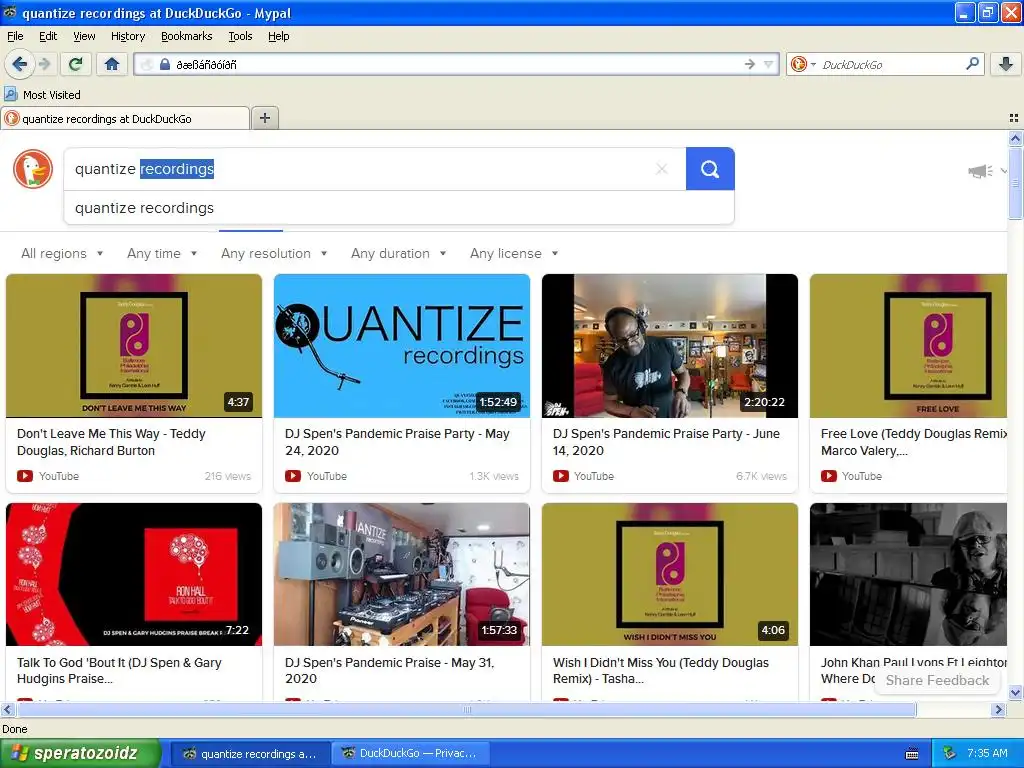The height and width of the screenshot is (768, 1024).
Task: Open the John Khan black-and-white video thumbnail
Action: [908, 574]
